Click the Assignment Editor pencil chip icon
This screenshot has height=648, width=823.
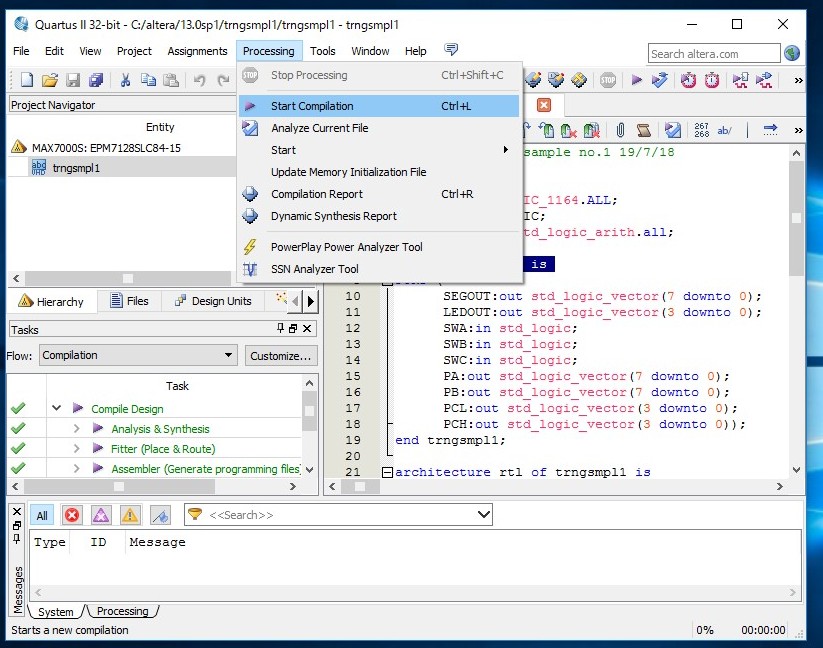[533, 80]
